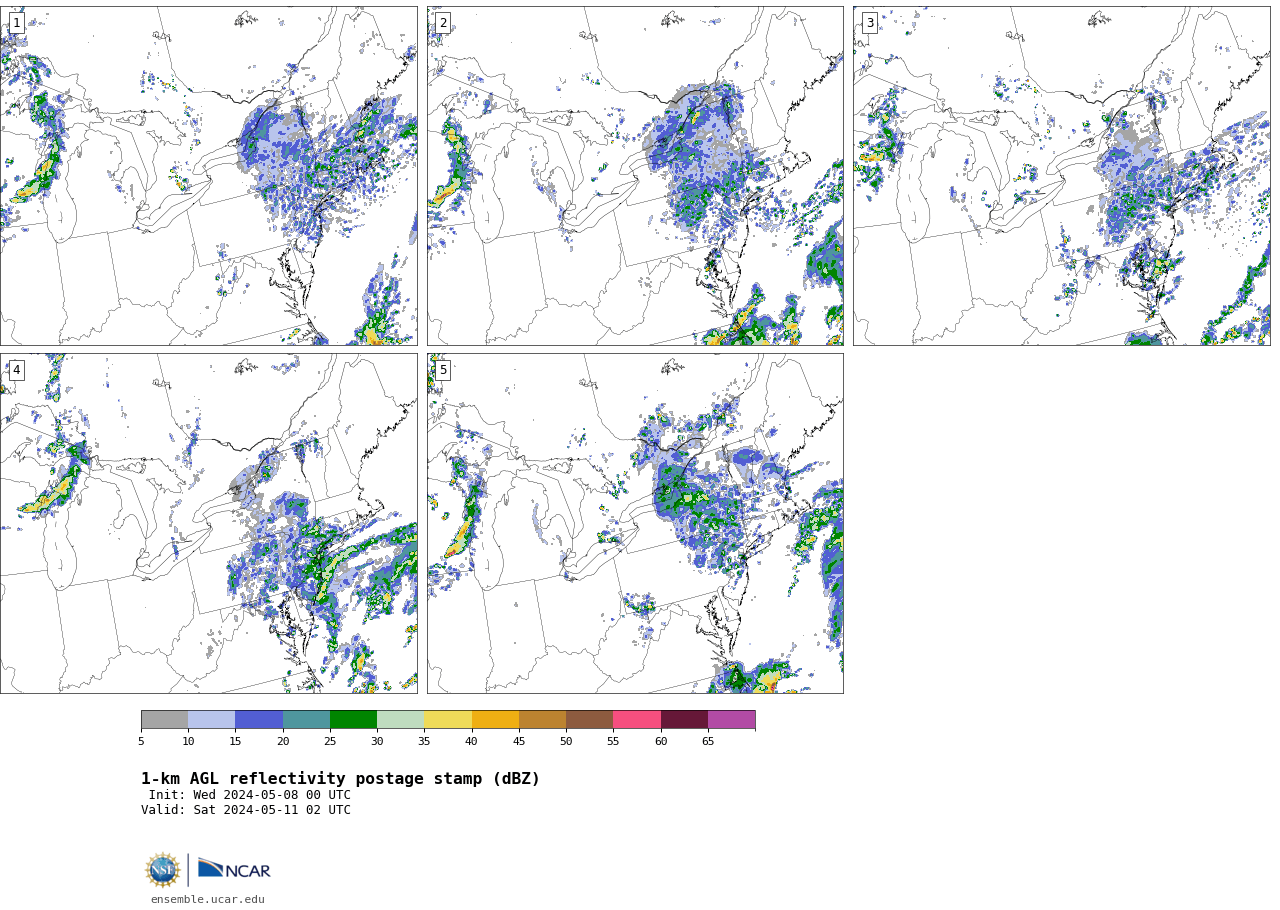1280x910 pixels.
Task: Select the orange 40-45 dBZ swatch
Action: [495, 720]
